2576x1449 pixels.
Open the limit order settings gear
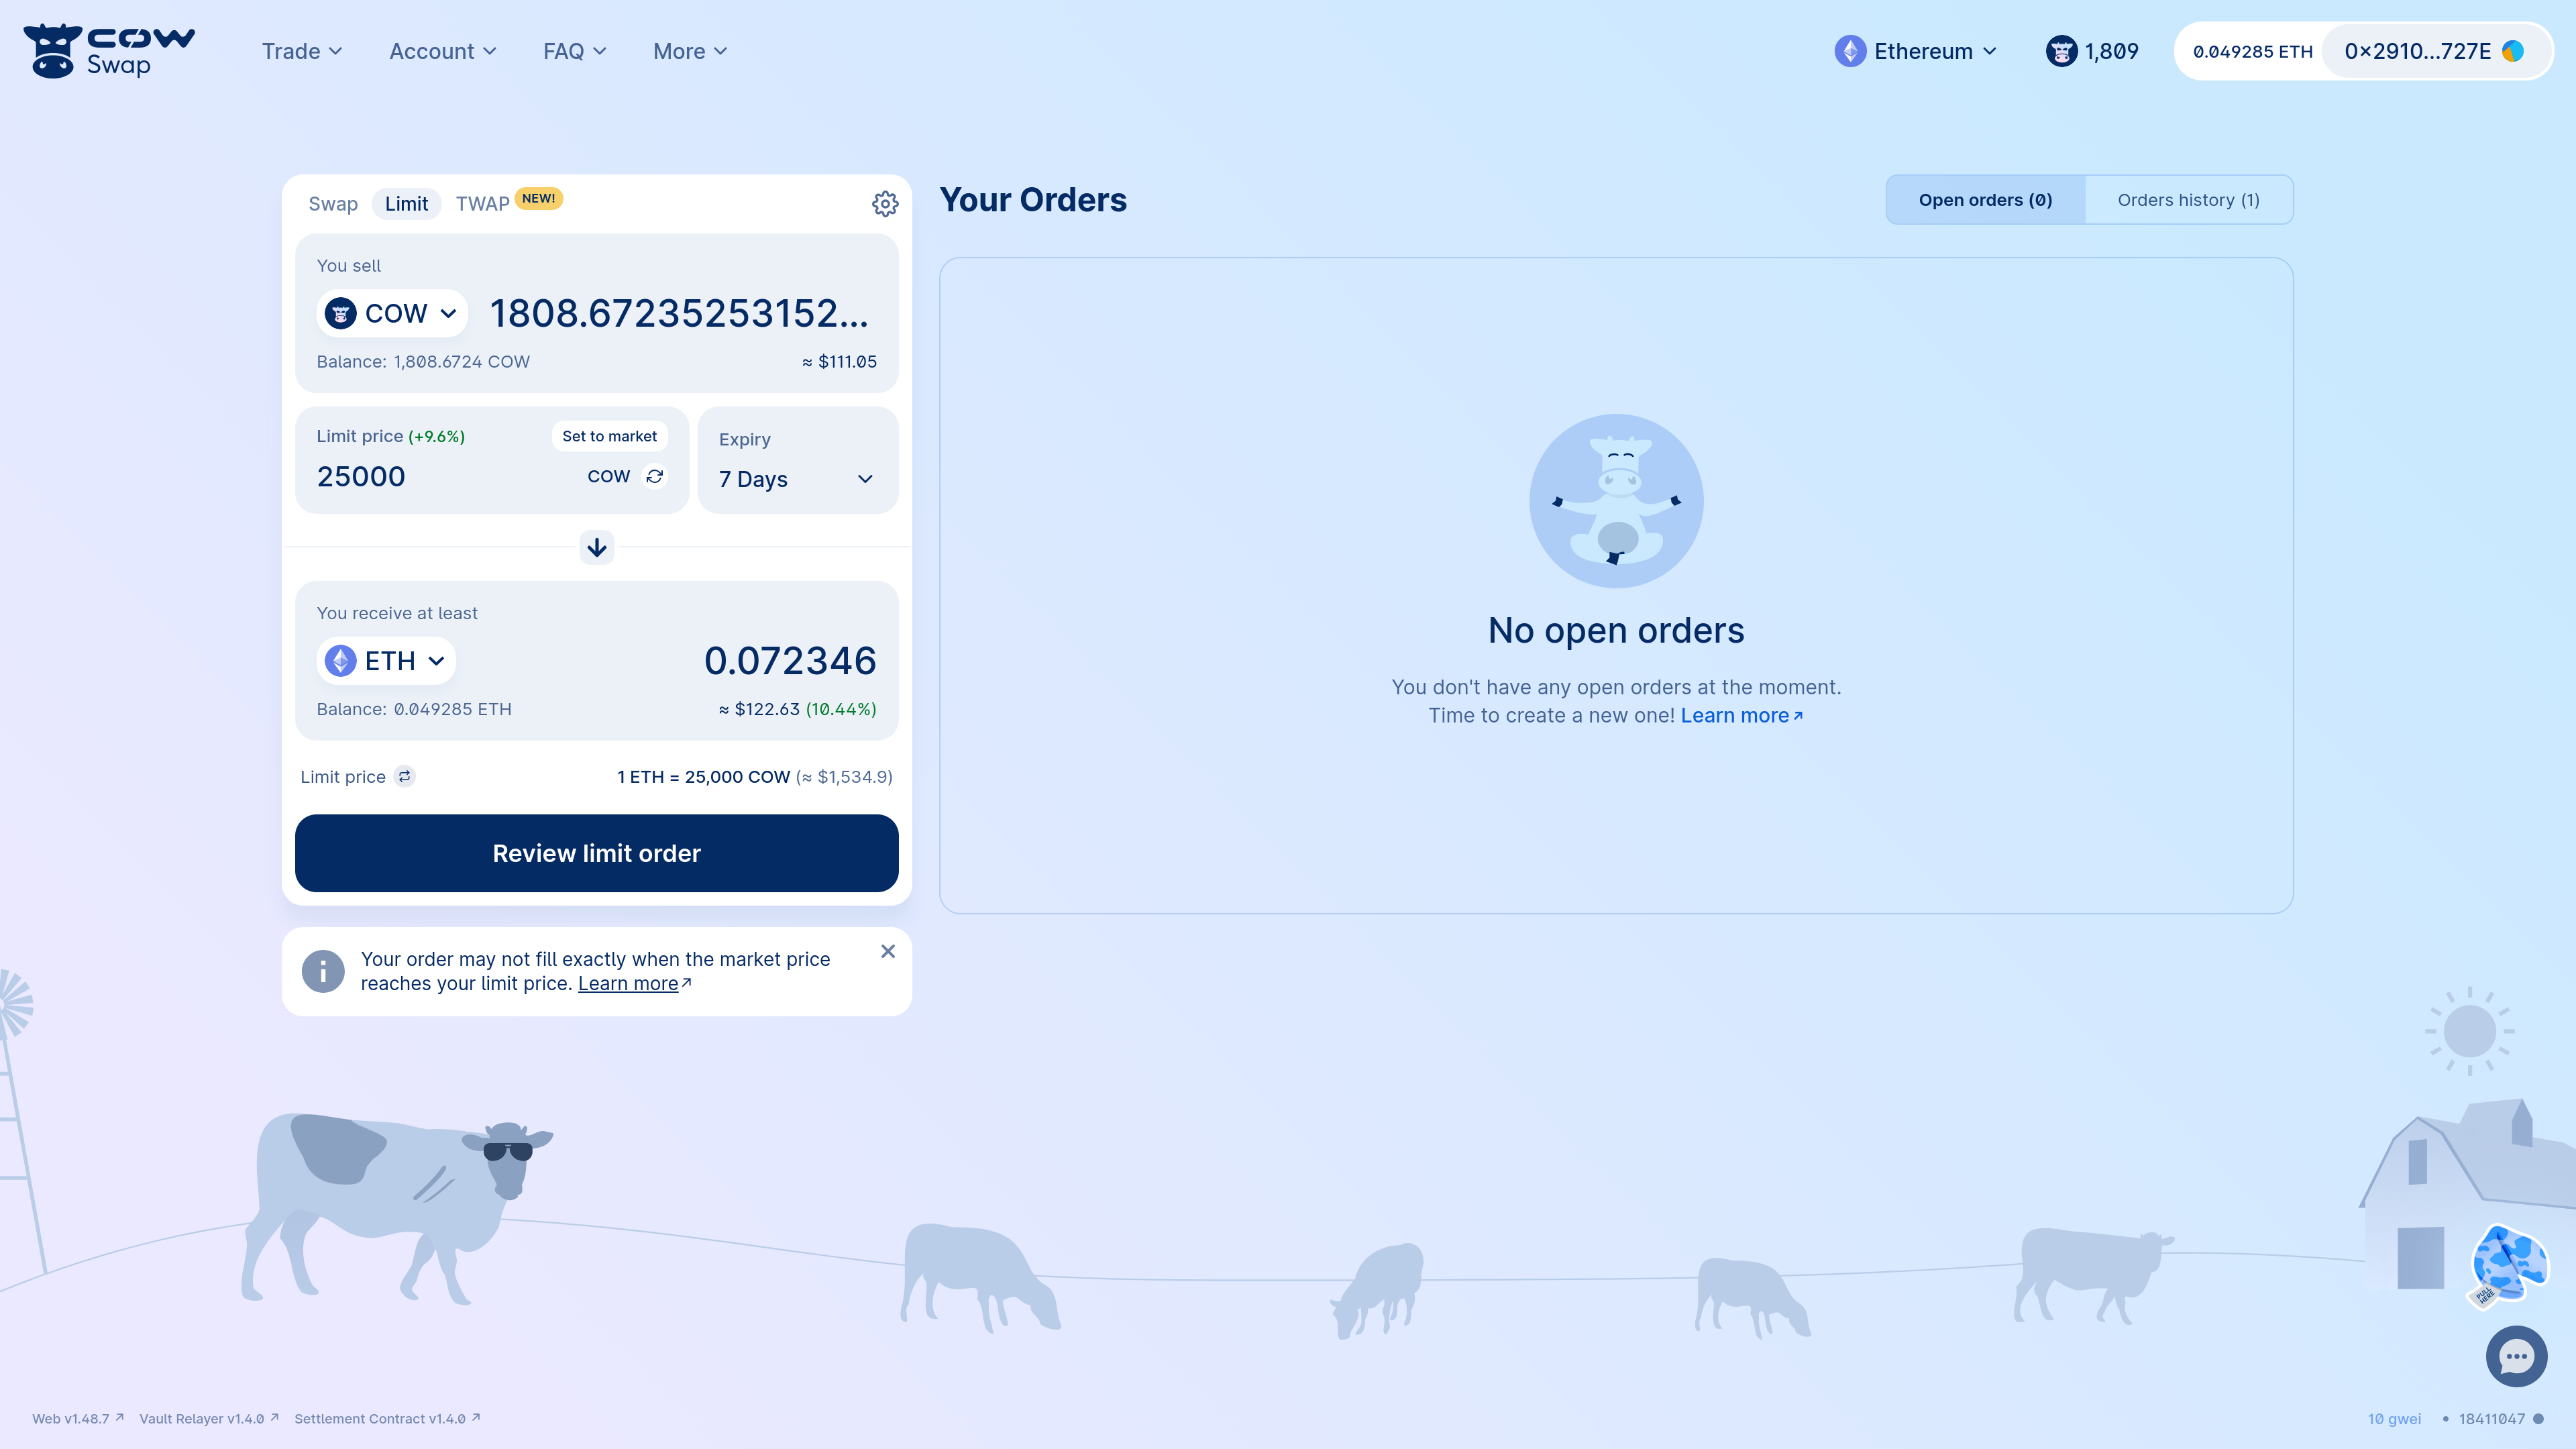885,203
